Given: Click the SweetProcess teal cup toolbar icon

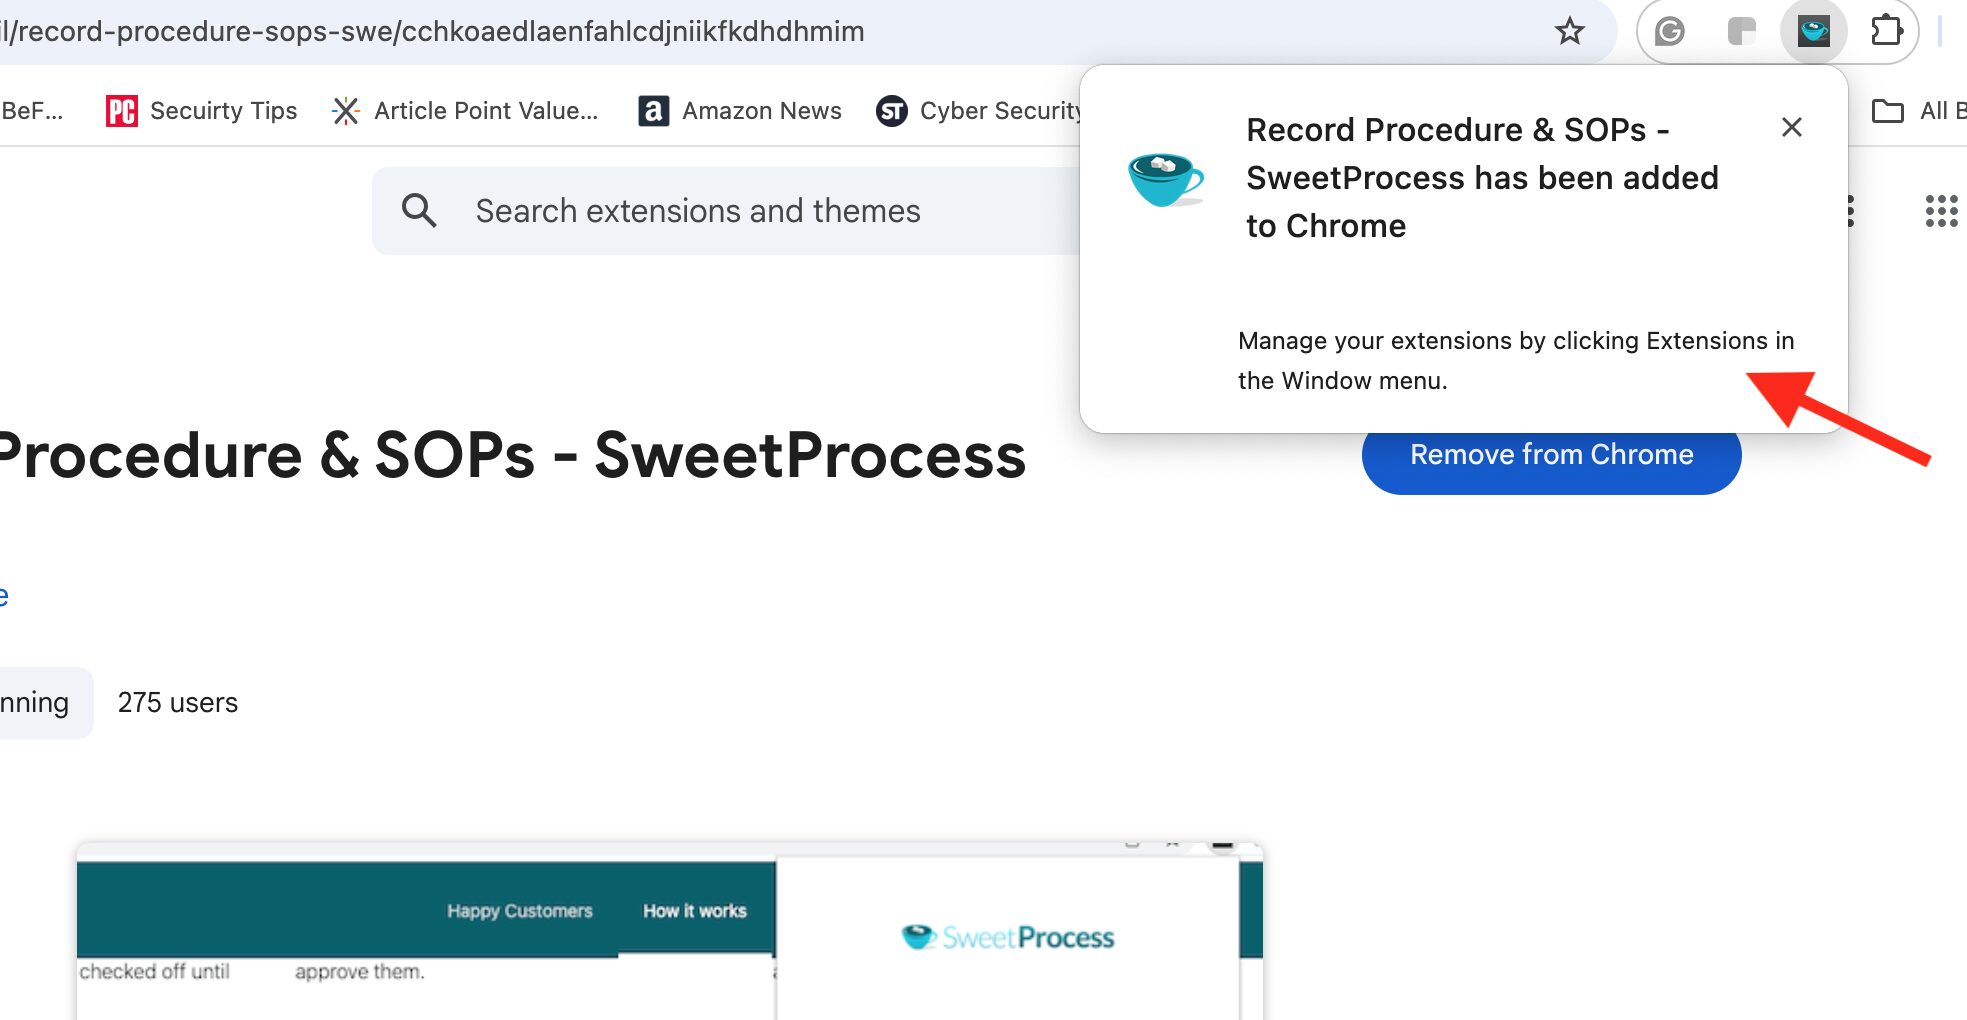Looking at the screenshot, I should (1813, 32).
